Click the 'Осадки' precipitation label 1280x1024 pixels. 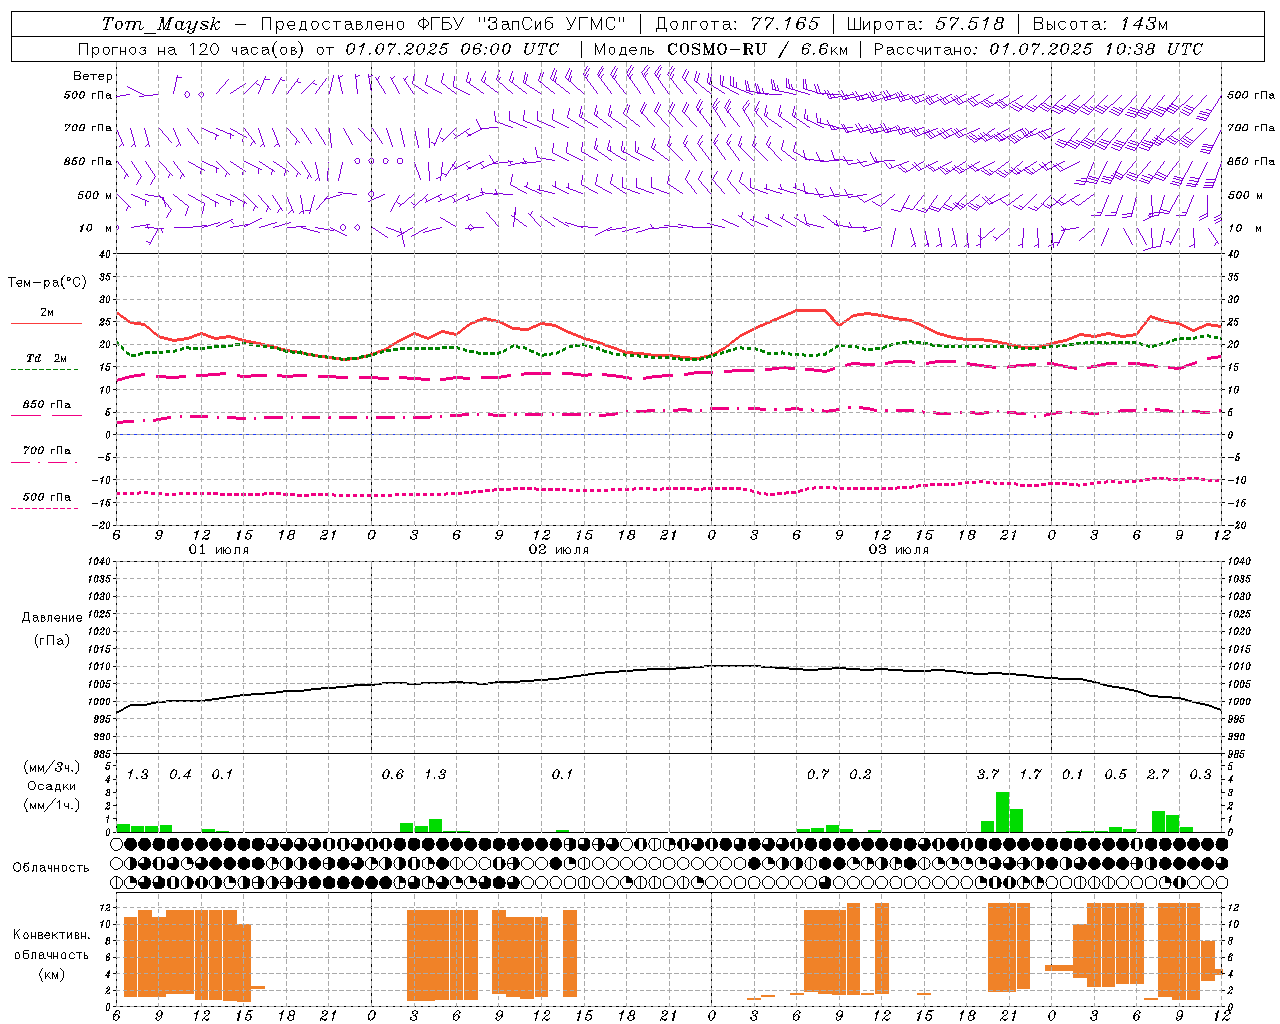[52, 786]
